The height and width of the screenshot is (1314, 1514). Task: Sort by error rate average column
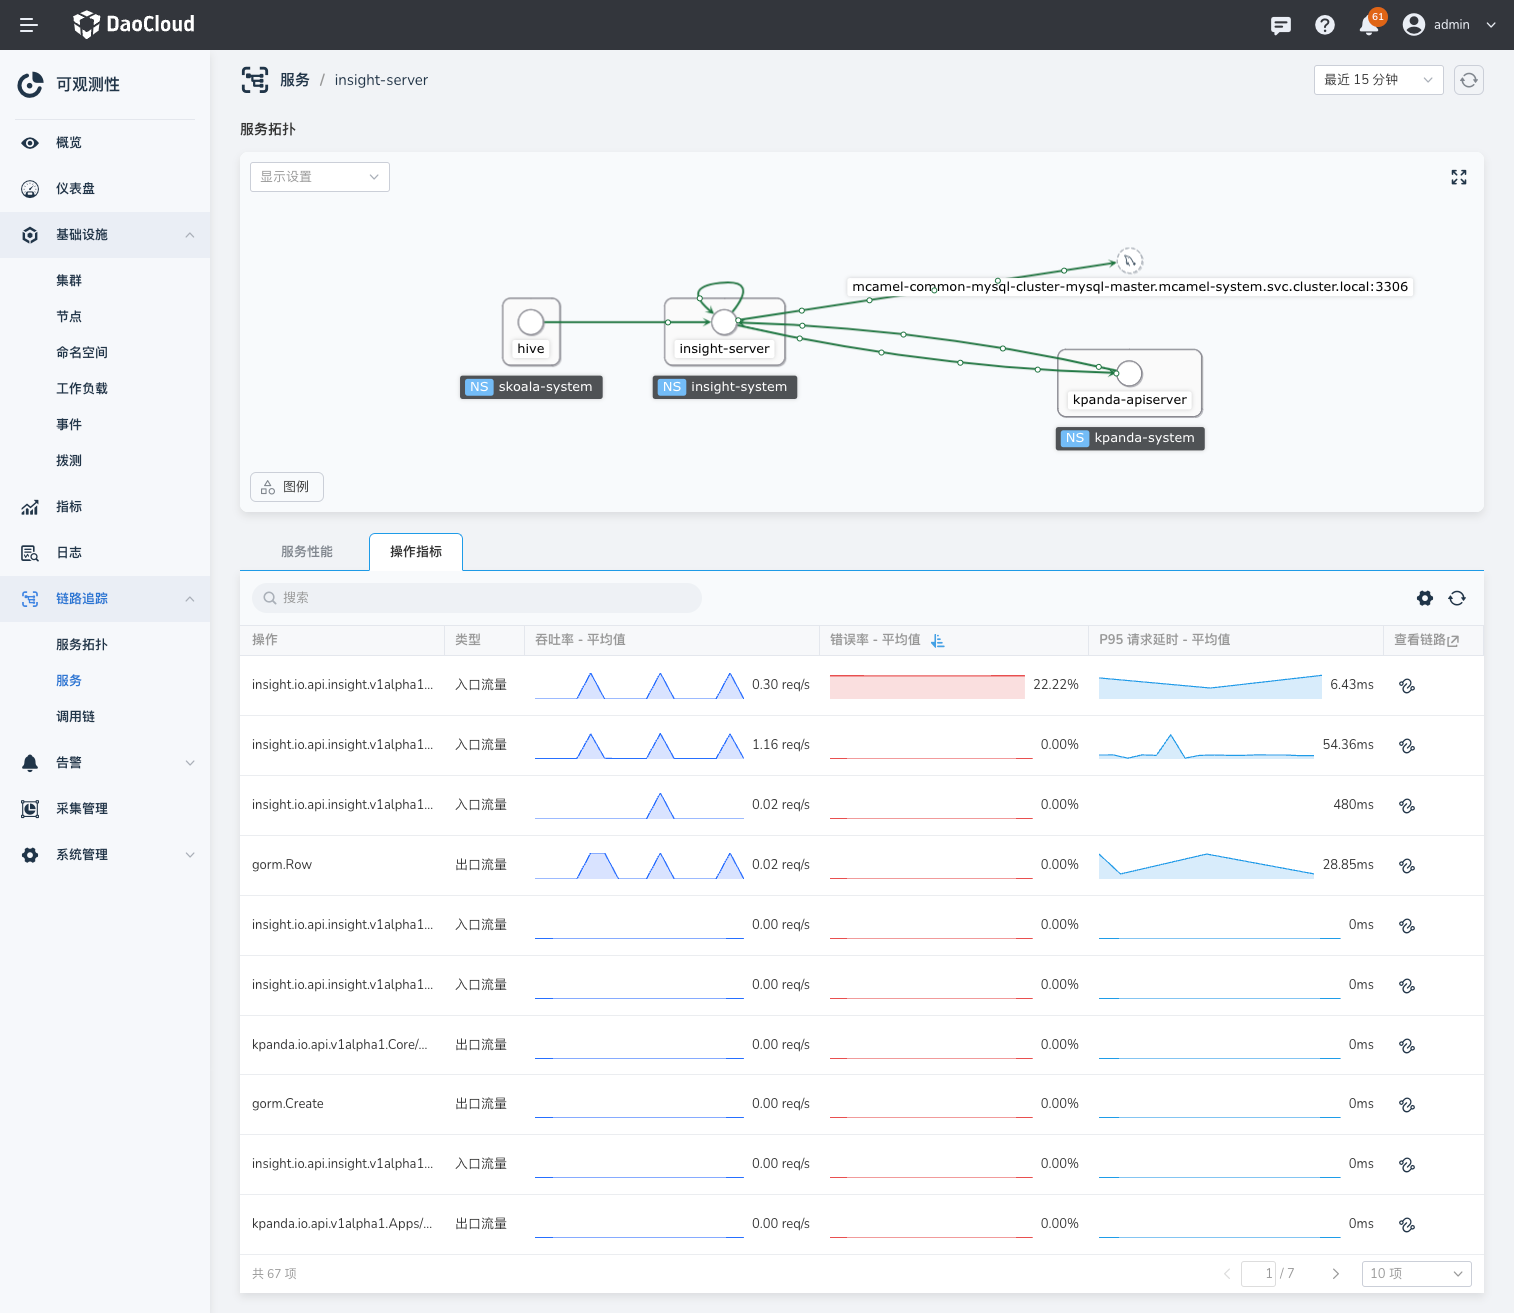click(937, 640)
